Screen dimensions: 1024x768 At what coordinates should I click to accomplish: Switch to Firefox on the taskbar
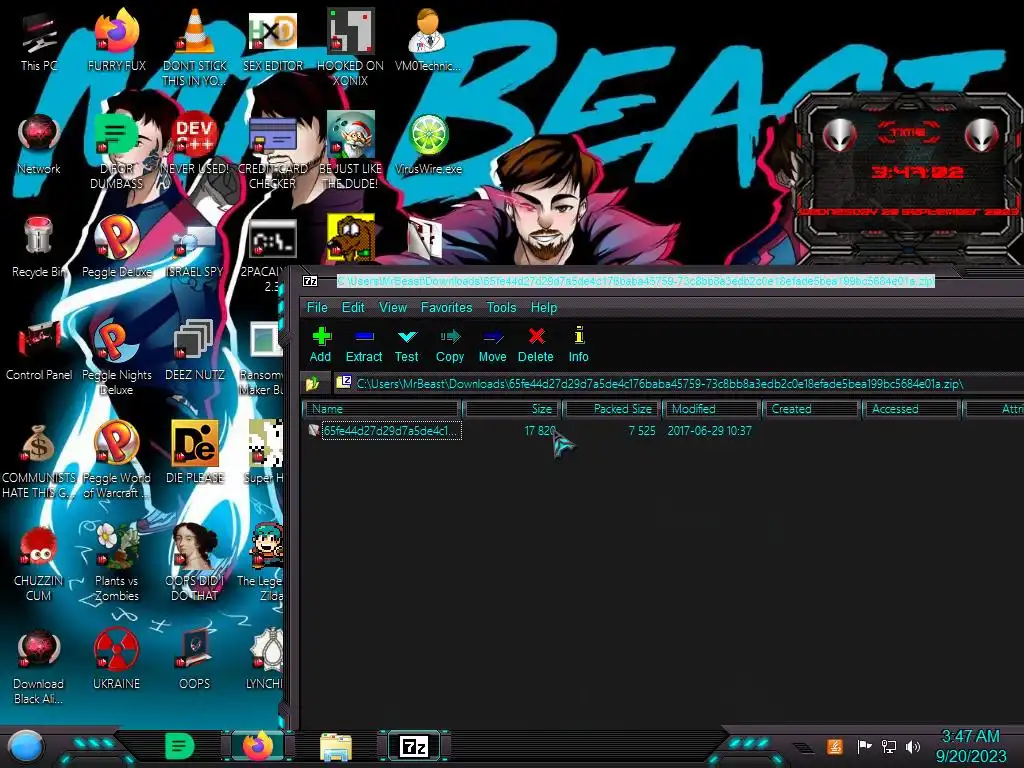(258, 746)
